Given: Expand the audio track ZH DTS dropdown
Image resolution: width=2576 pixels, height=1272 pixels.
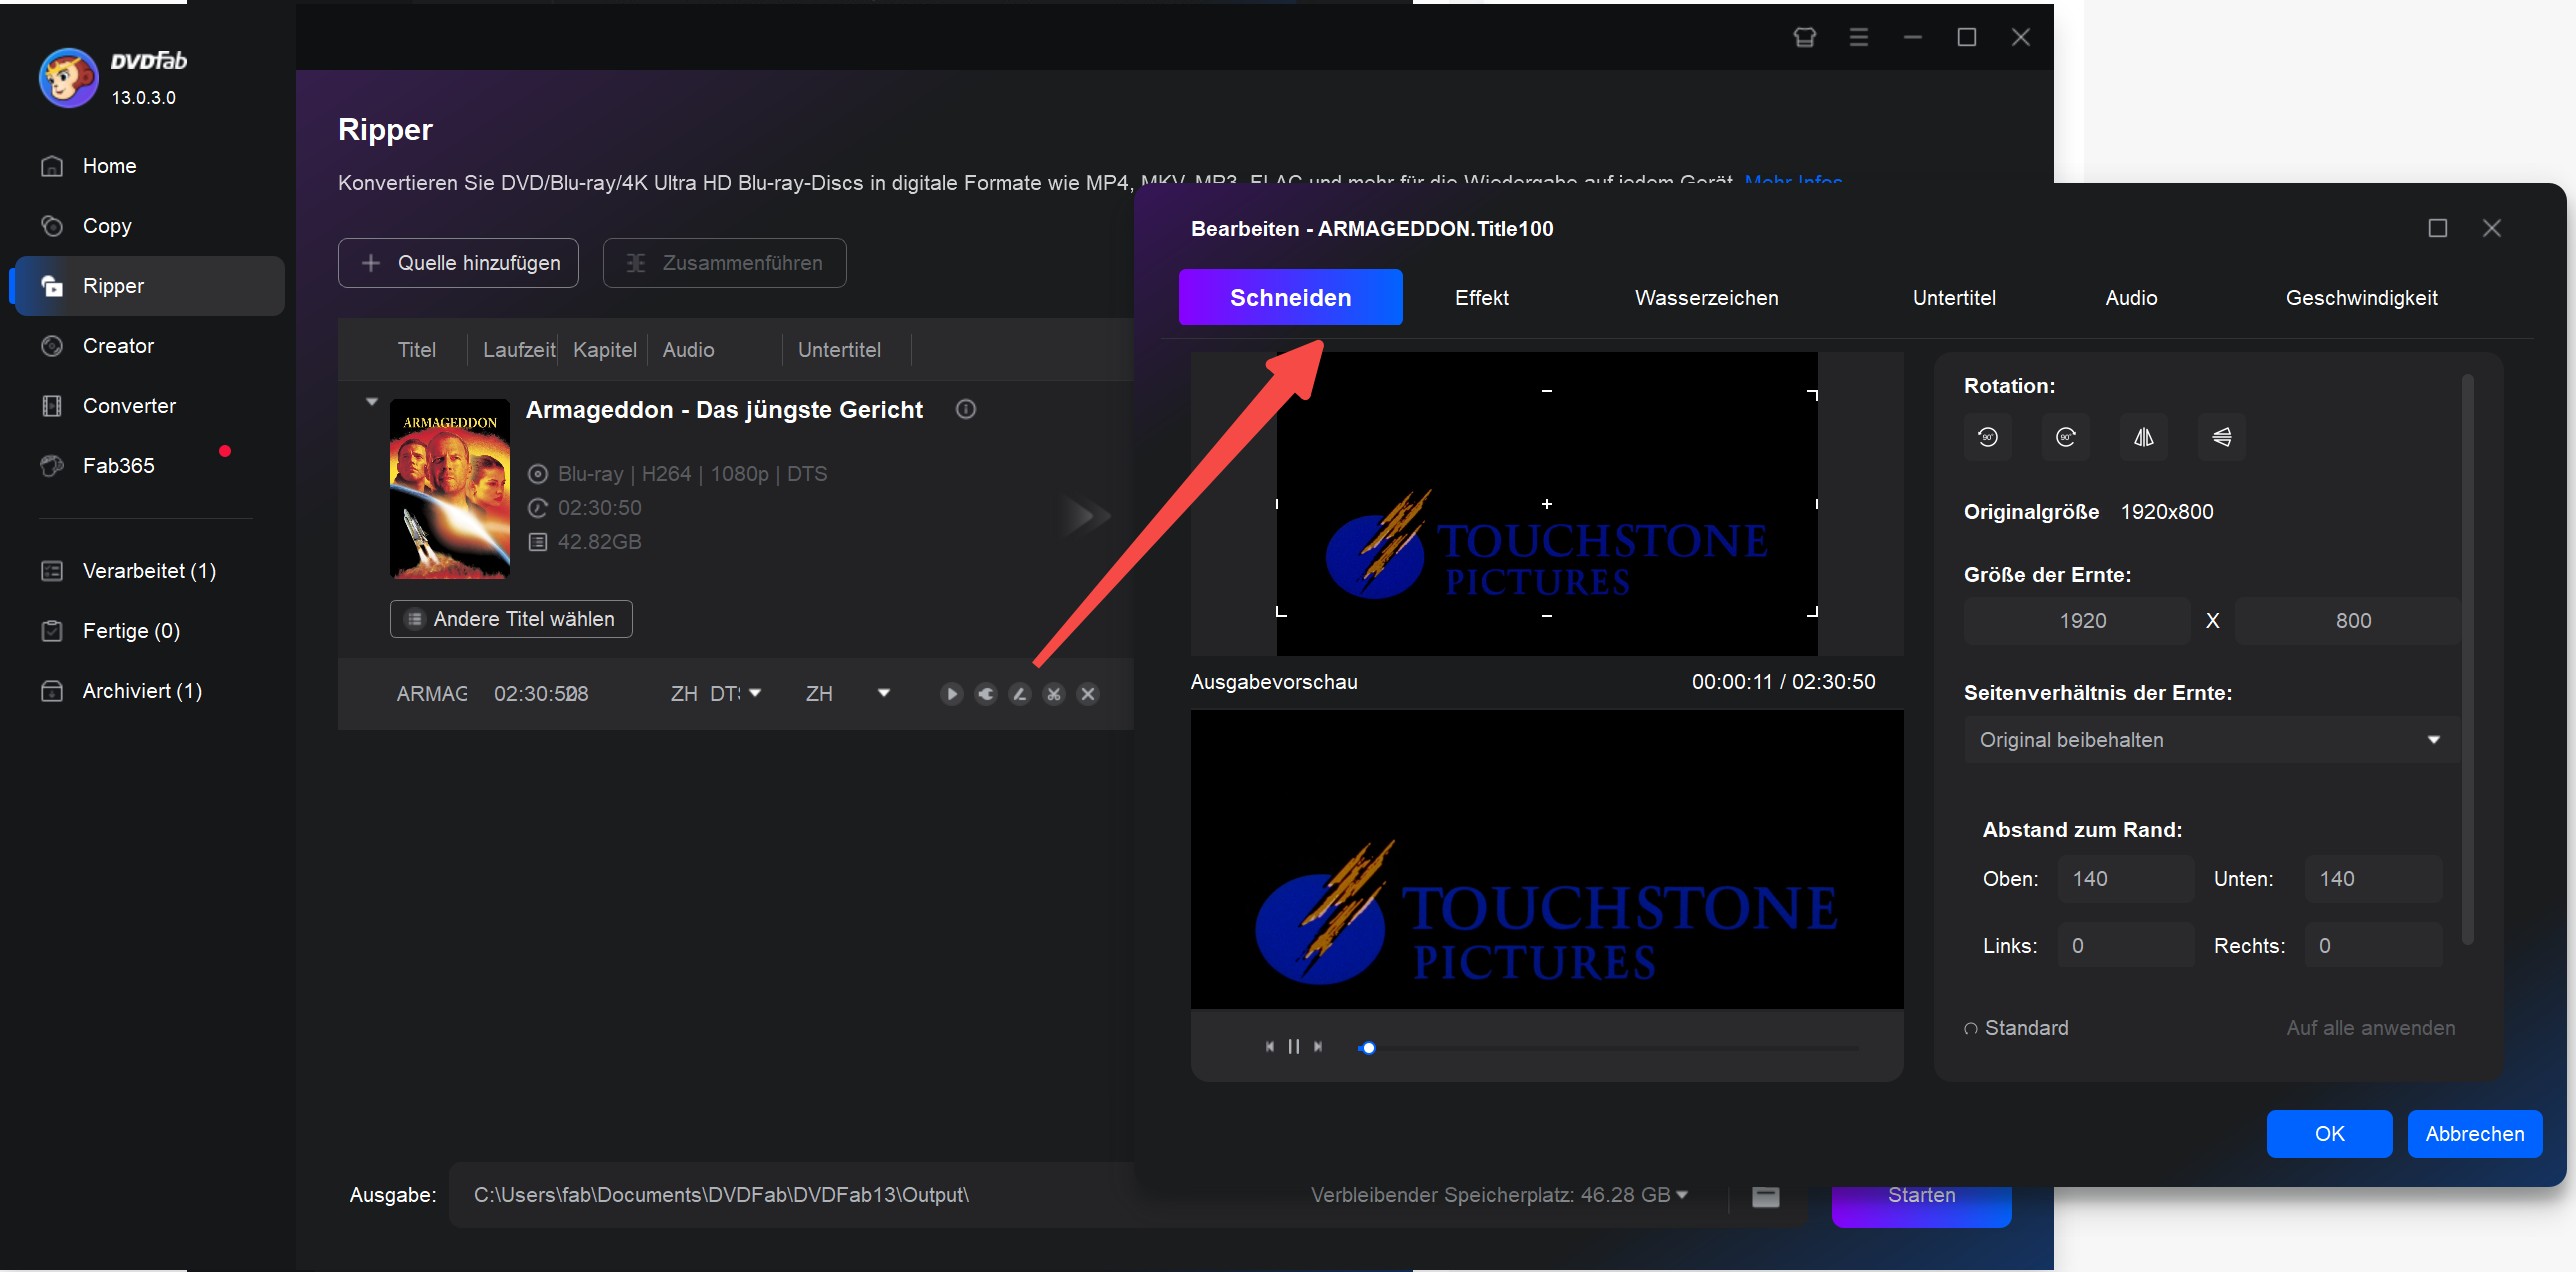Looking at the screenshot, I should 755,693.
